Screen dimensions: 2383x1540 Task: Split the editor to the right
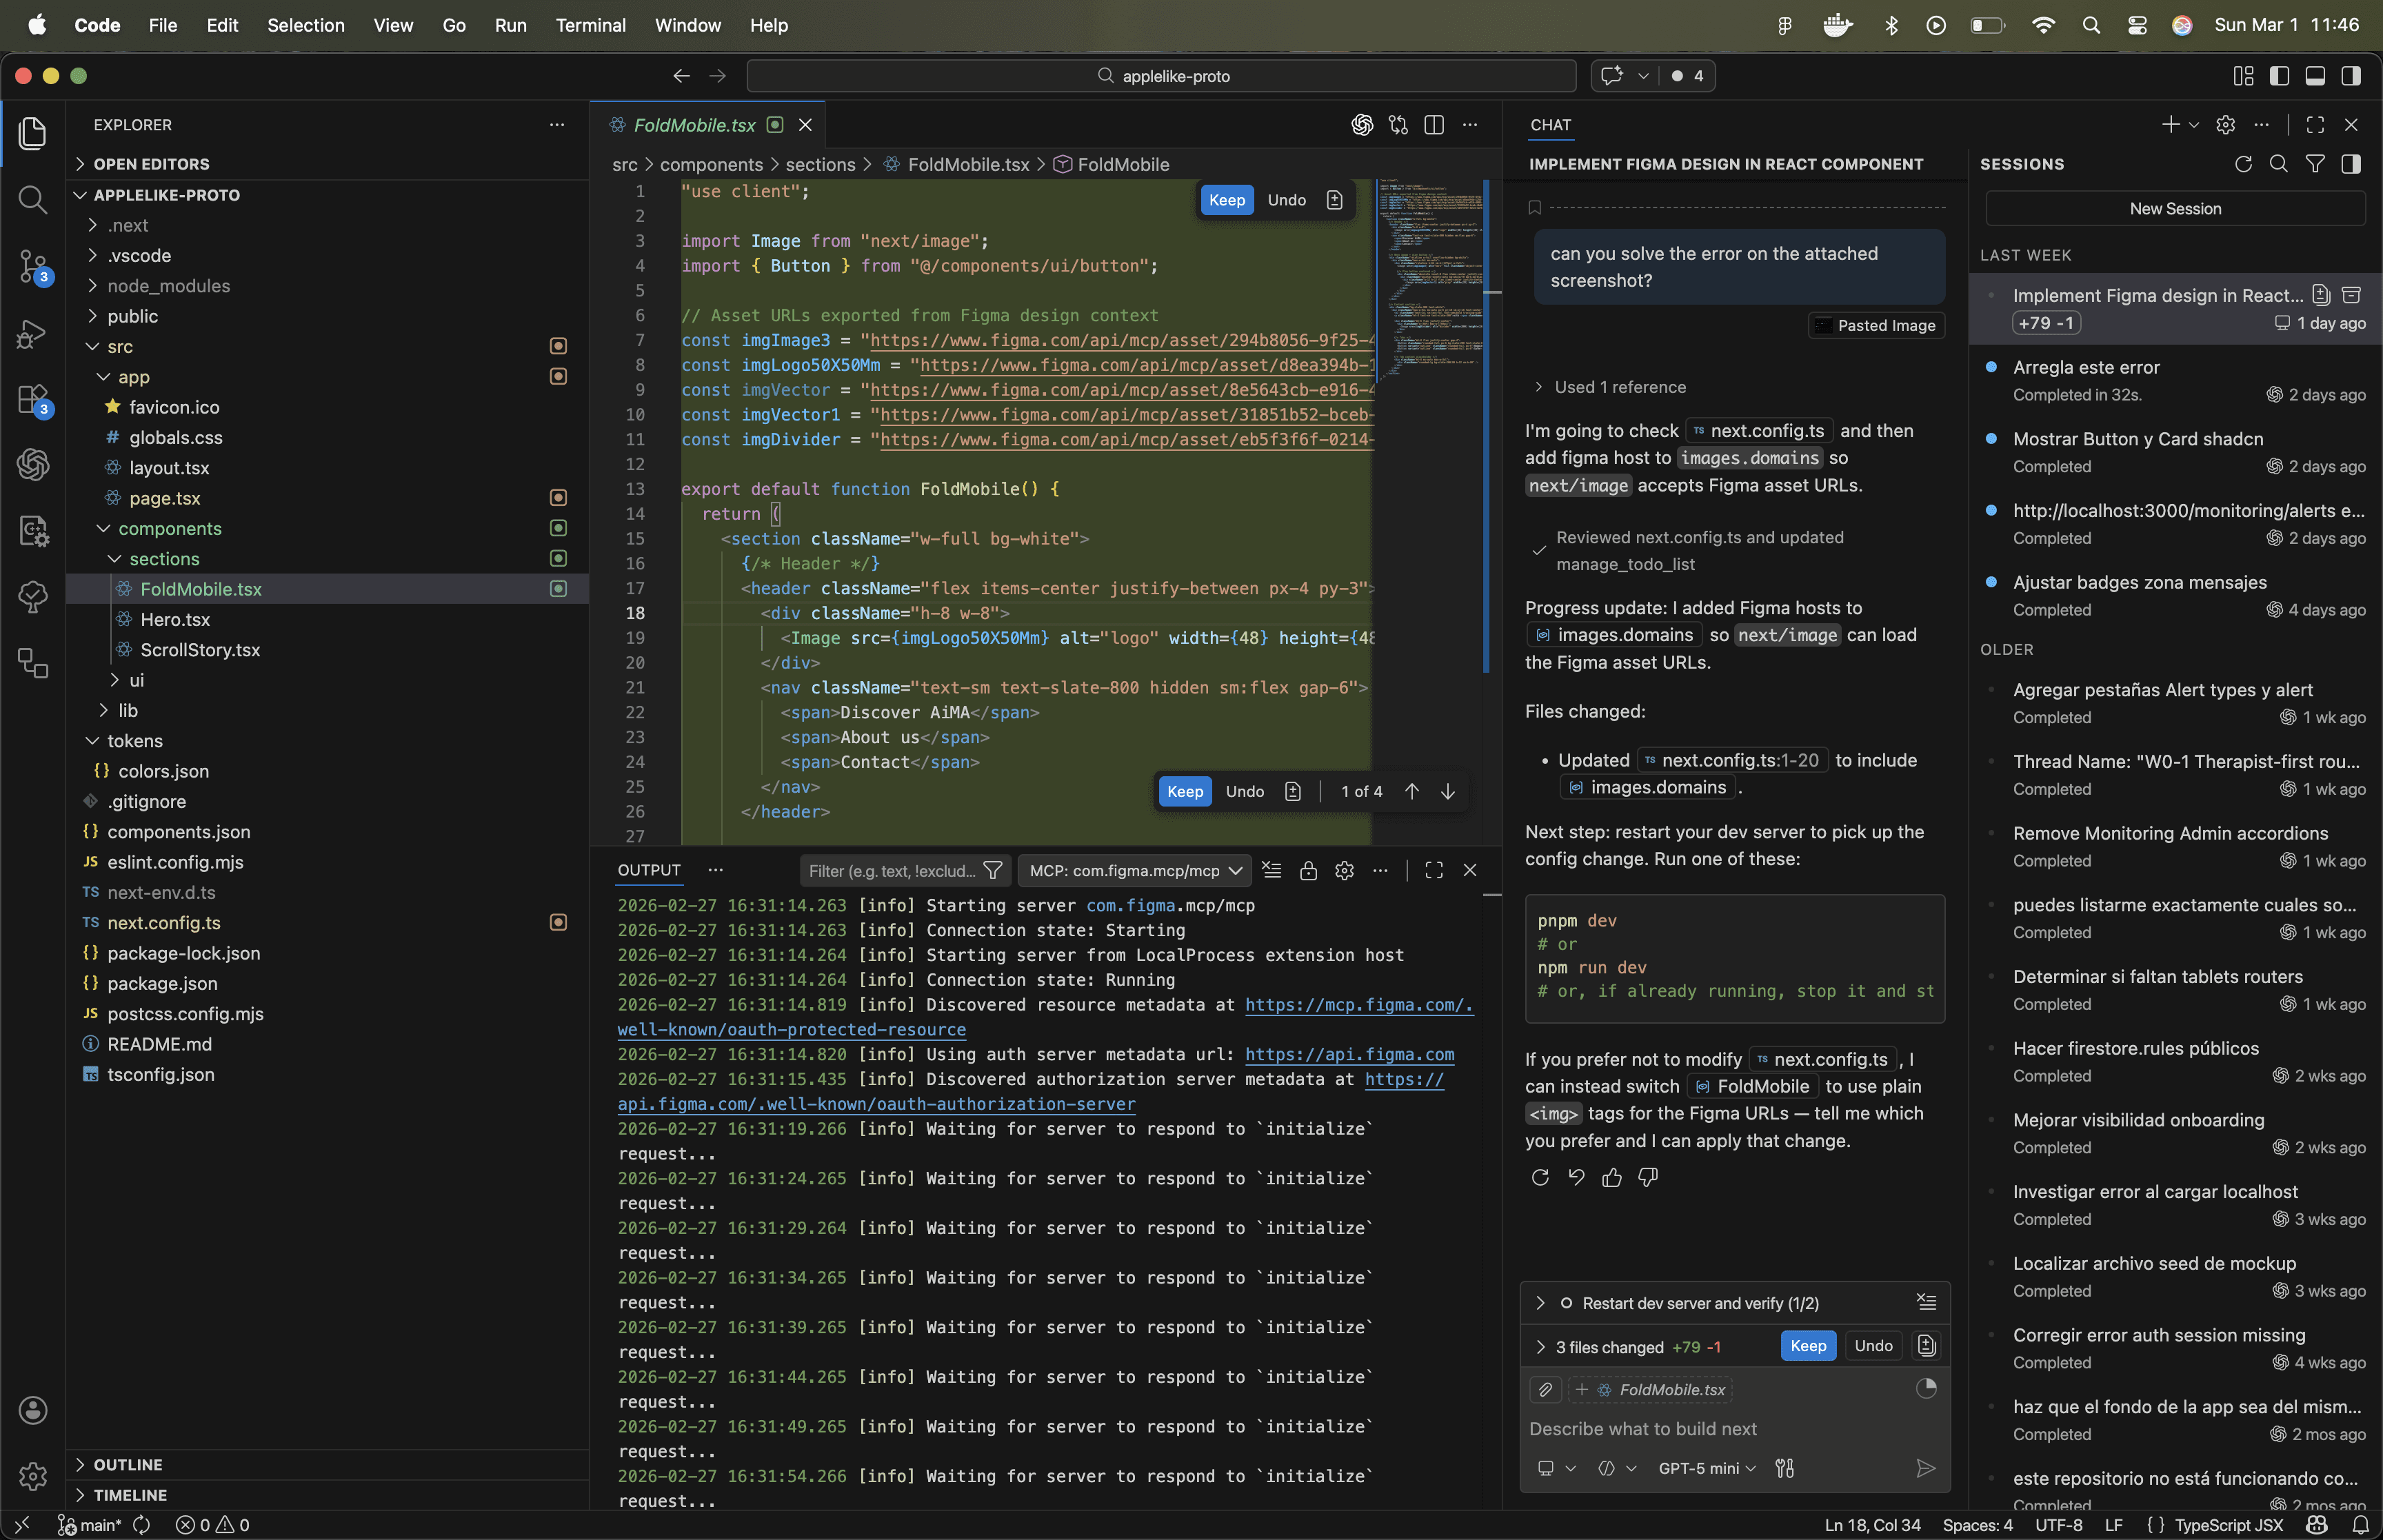(1434, 125)
